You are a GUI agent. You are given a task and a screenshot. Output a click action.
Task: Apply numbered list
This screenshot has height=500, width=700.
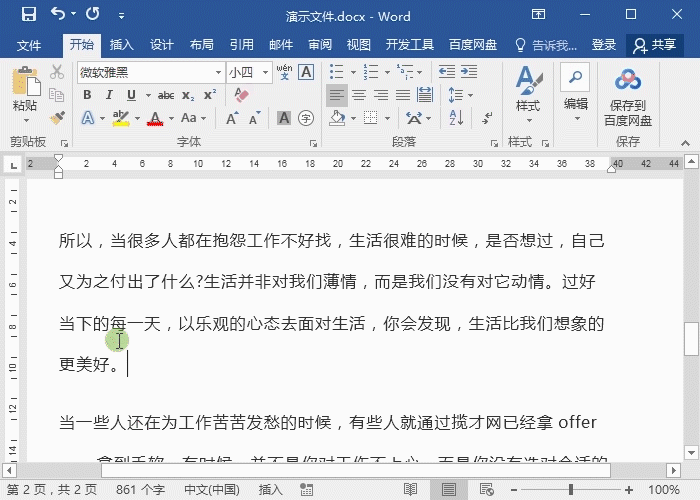click(371, 71)
